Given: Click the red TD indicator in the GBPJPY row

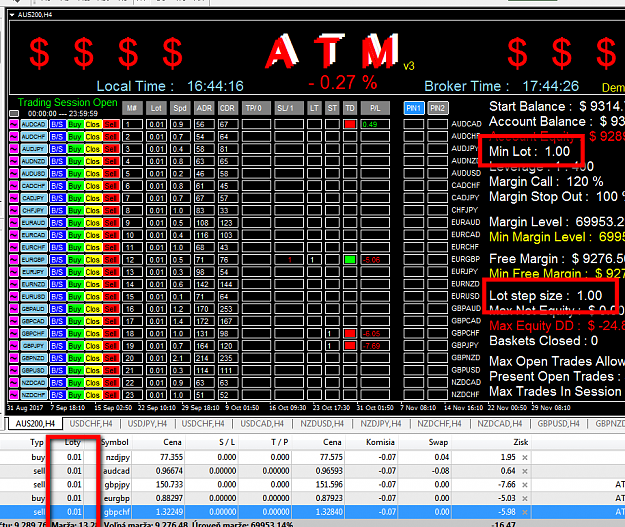Looking at the screenshot, I should click(x=350, y=346).
